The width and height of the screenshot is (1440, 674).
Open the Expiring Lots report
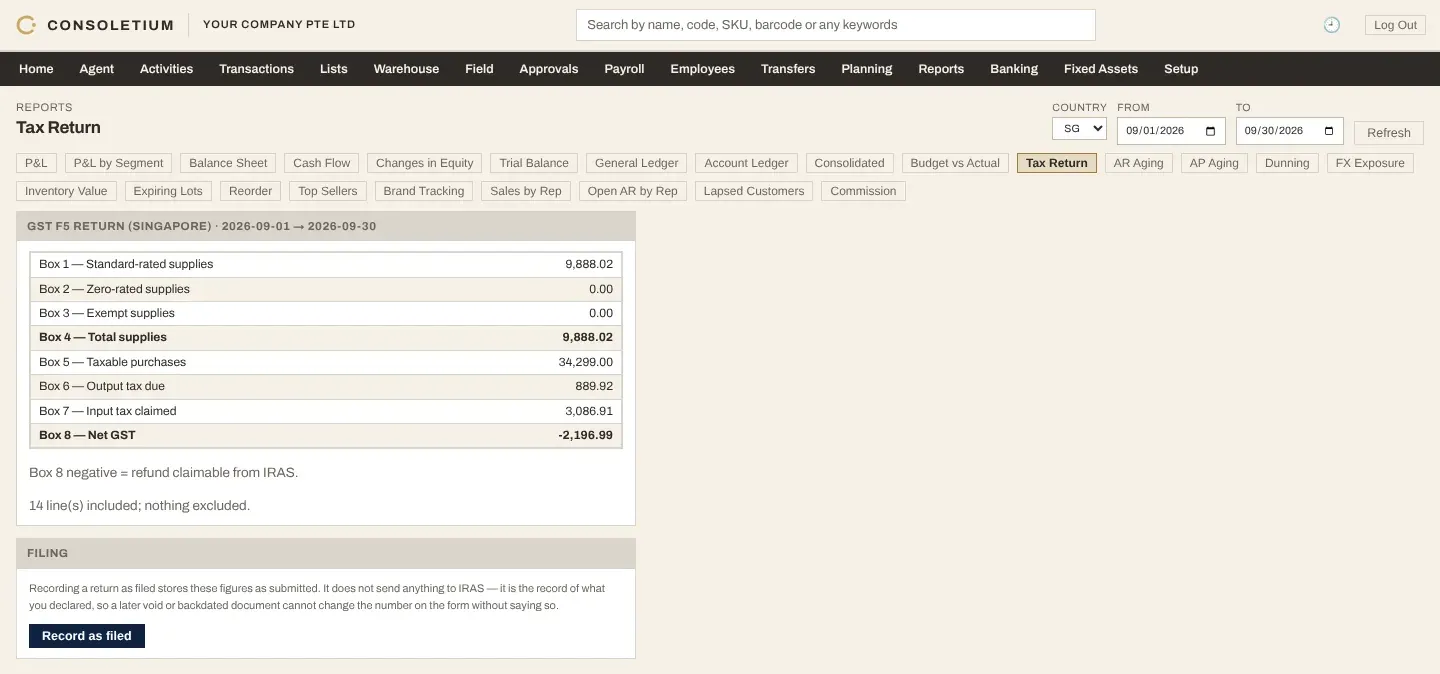168,191
